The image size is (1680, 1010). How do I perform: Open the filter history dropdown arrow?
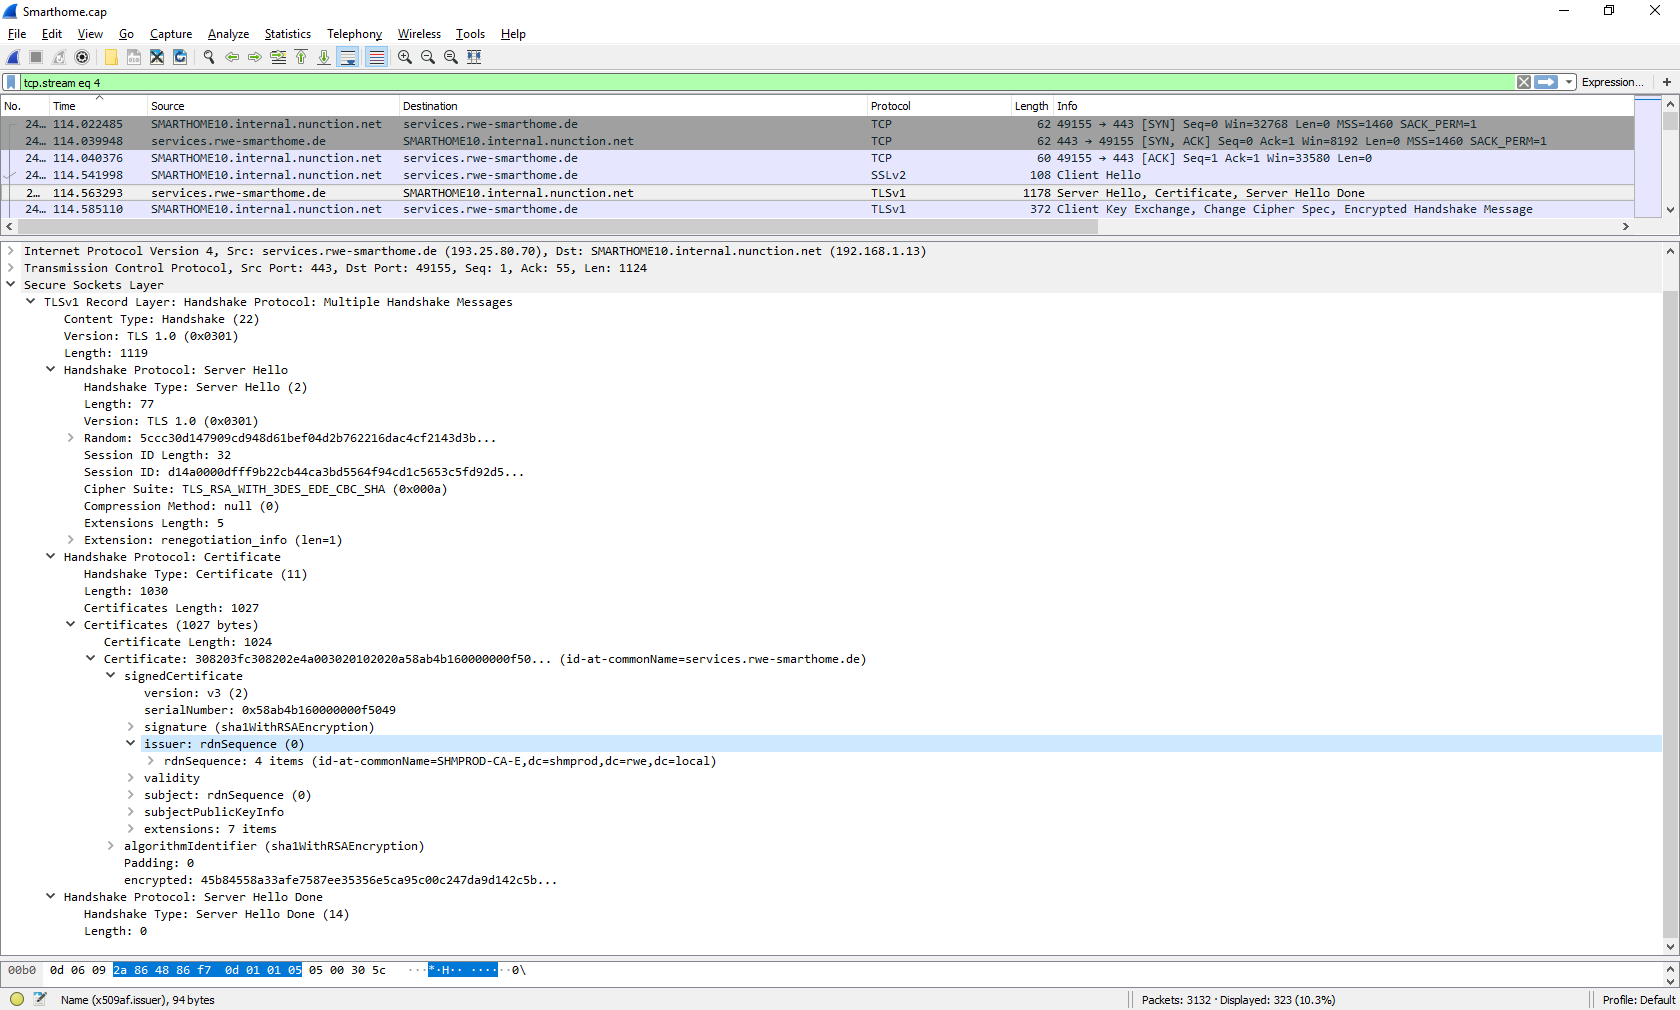[1569, 82]
